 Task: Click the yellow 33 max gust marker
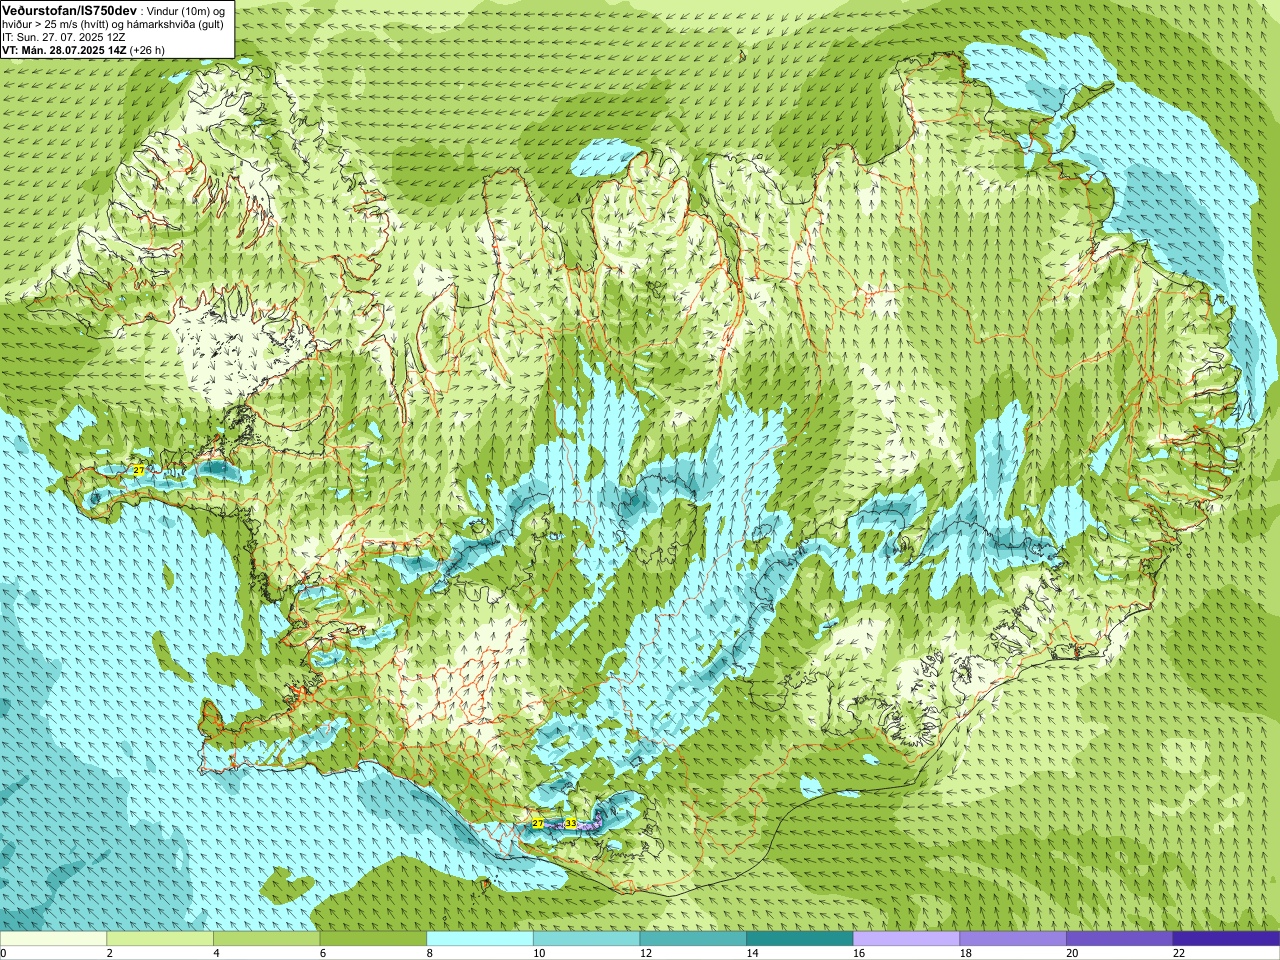pos(571,823)
